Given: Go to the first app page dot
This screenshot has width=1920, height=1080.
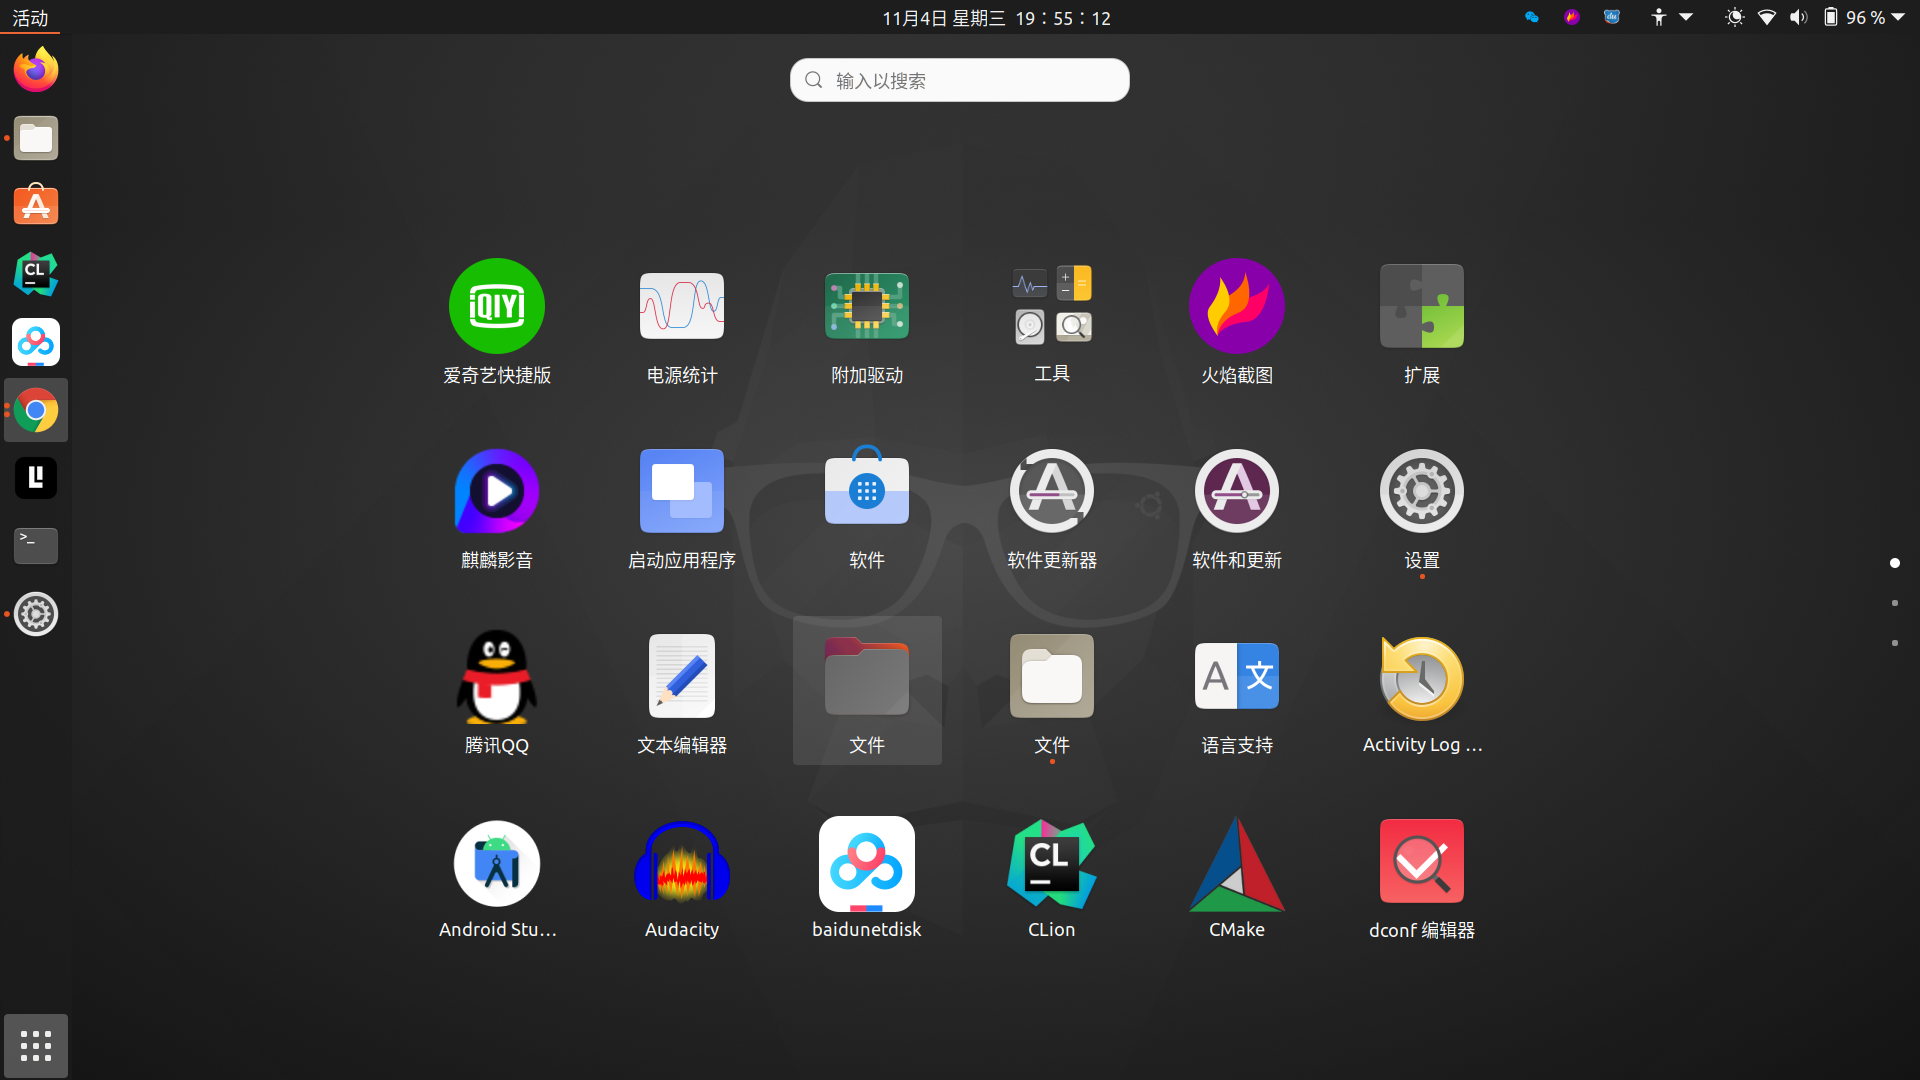Looking at the screenshot, I should 1895,563.
